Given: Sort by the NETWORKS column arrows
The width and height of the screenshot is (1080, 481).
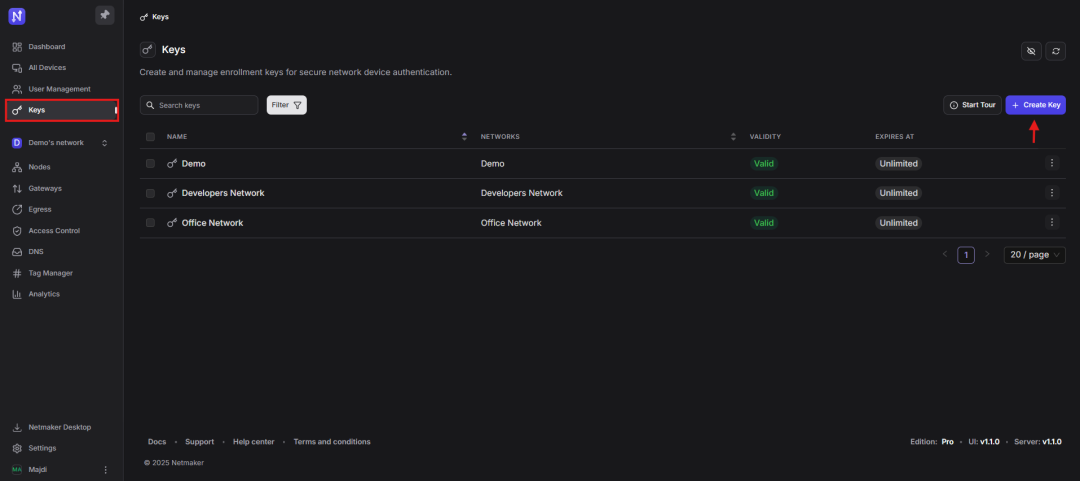Looking at the screenshot, I should [733, 136].
